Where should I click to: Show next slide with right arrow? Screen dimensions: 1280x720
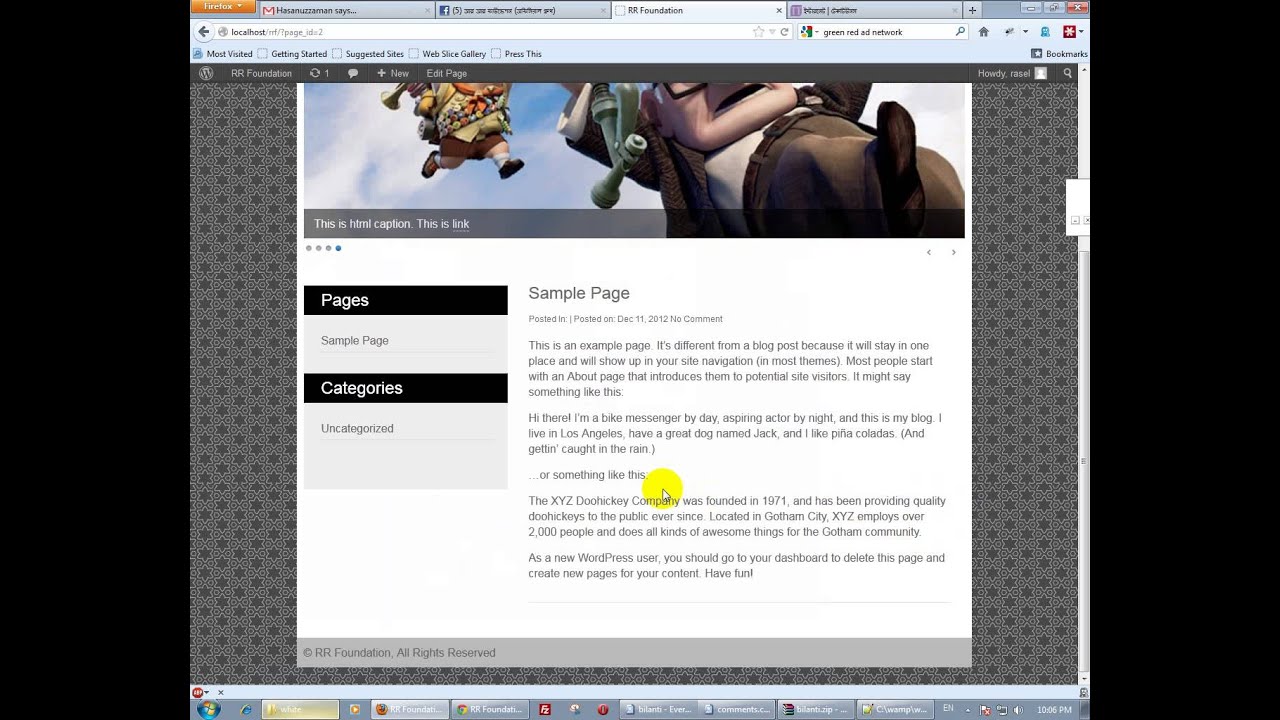pyautogui.click(x=953, y=252)
